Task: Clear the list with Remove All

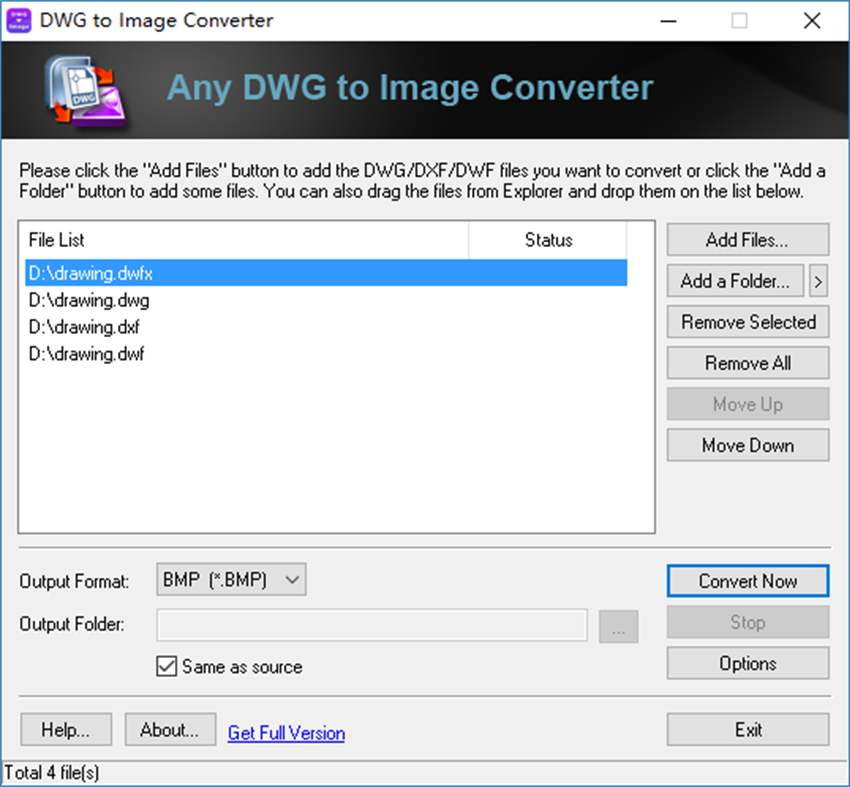Action: click(x=747, y=363)
